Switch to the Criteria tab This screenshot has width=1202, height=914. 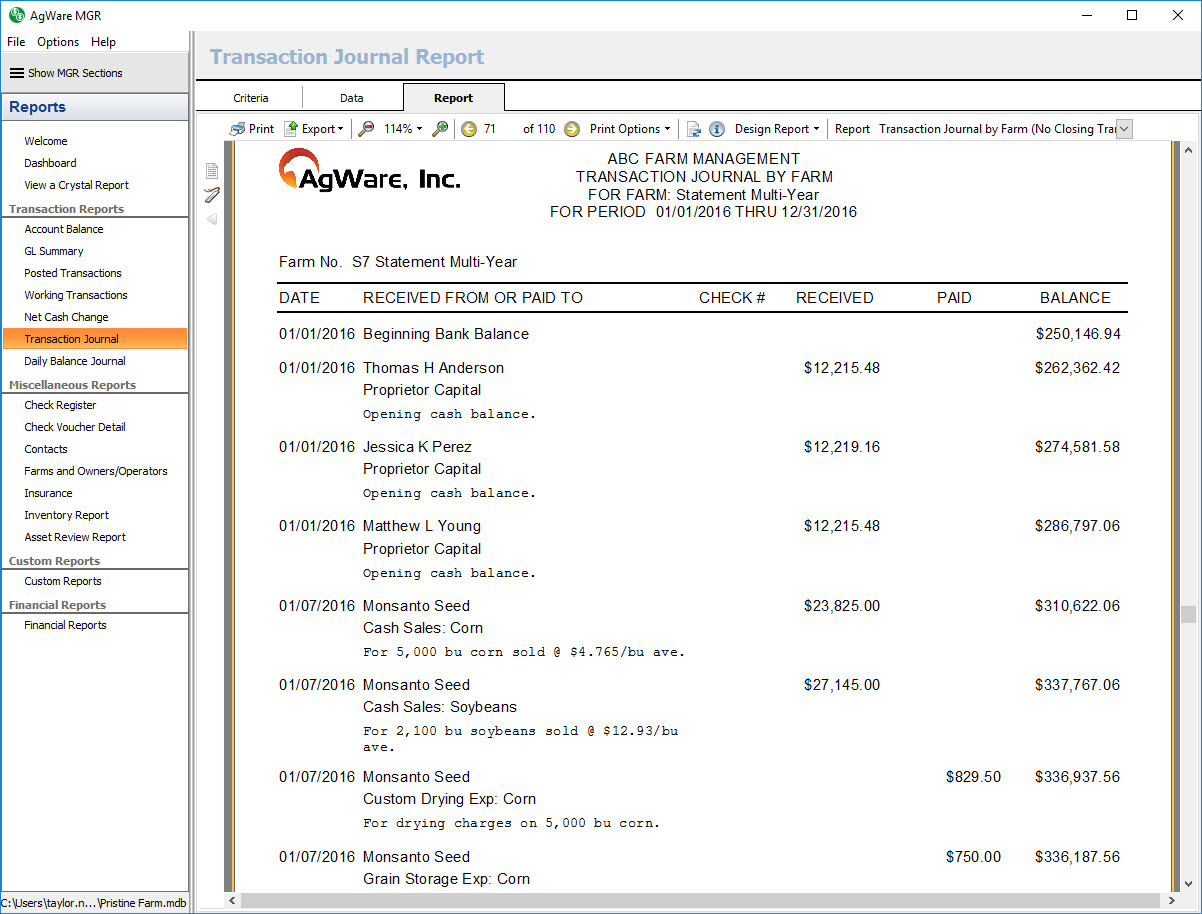251,98
